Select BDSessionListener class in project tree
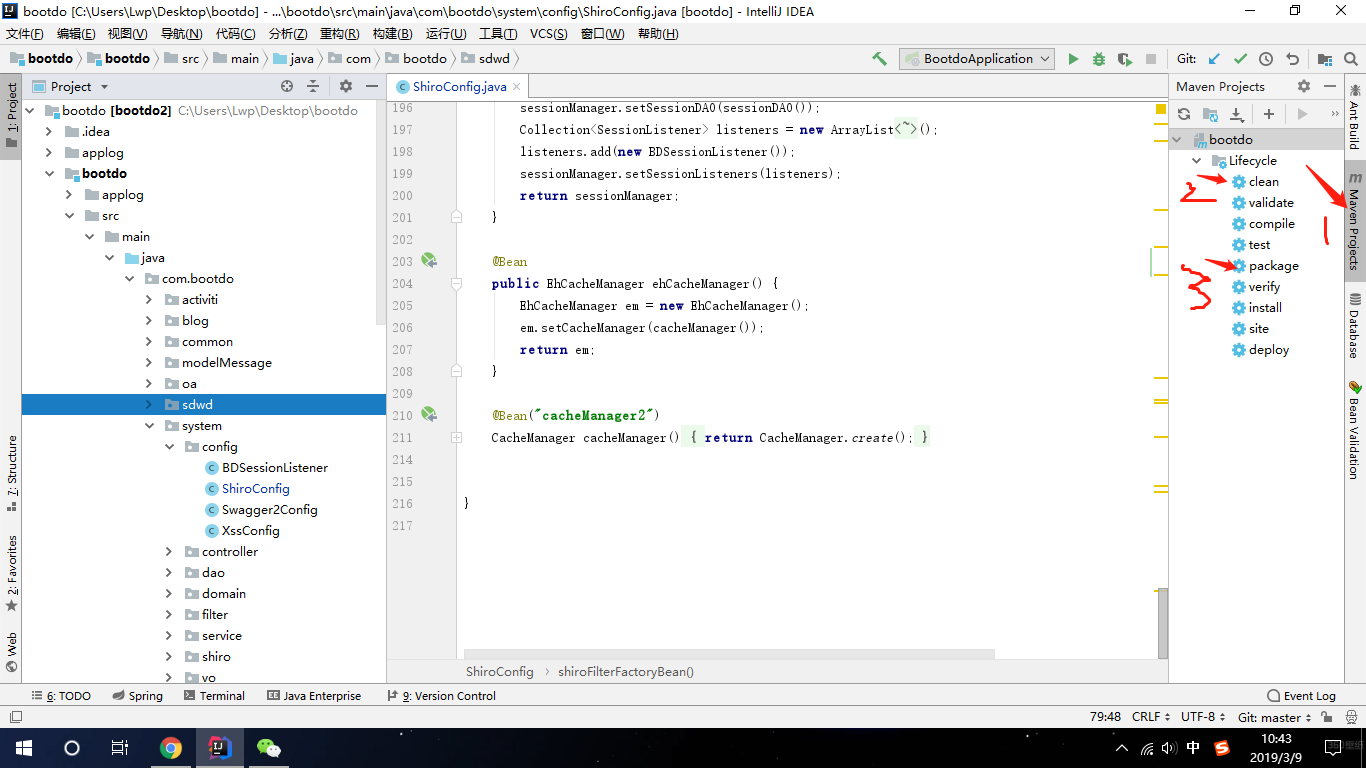Image resolution: width=1366 pixels, height=768 pixels. (x=274, y=468)
